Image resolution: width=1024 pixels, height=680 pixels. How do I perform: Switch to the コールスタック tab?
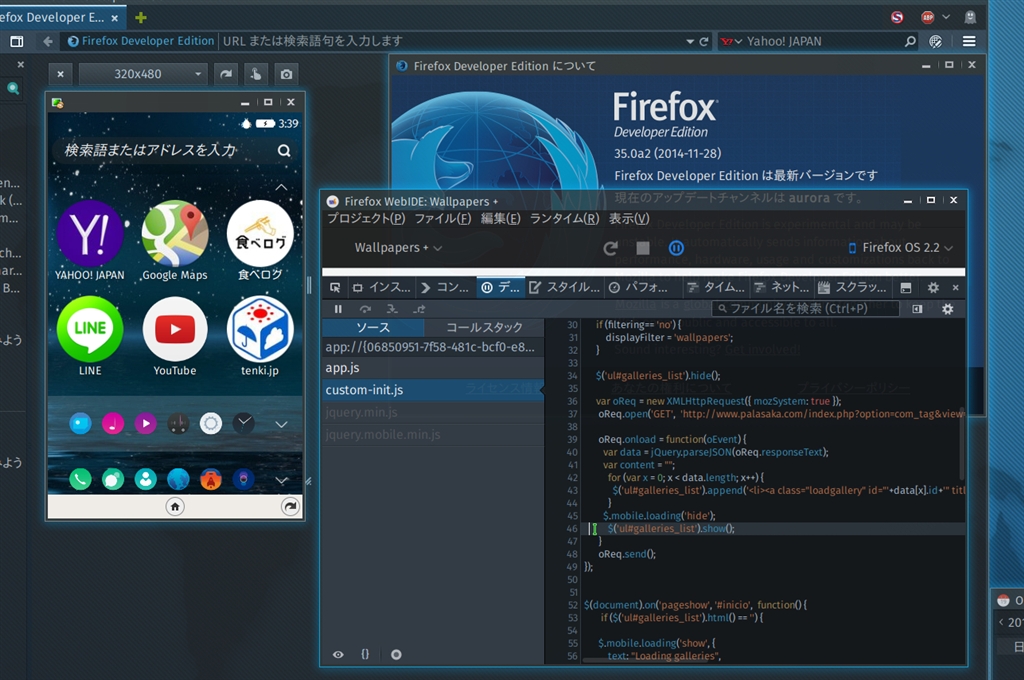[484, 327]
